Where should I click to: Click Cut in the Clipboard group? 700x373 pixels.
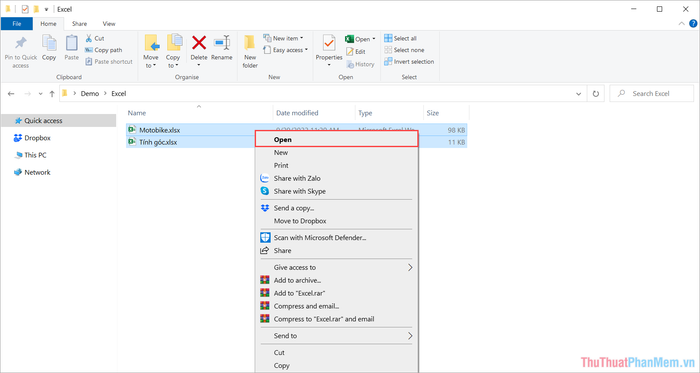click(x=95, y=38)
